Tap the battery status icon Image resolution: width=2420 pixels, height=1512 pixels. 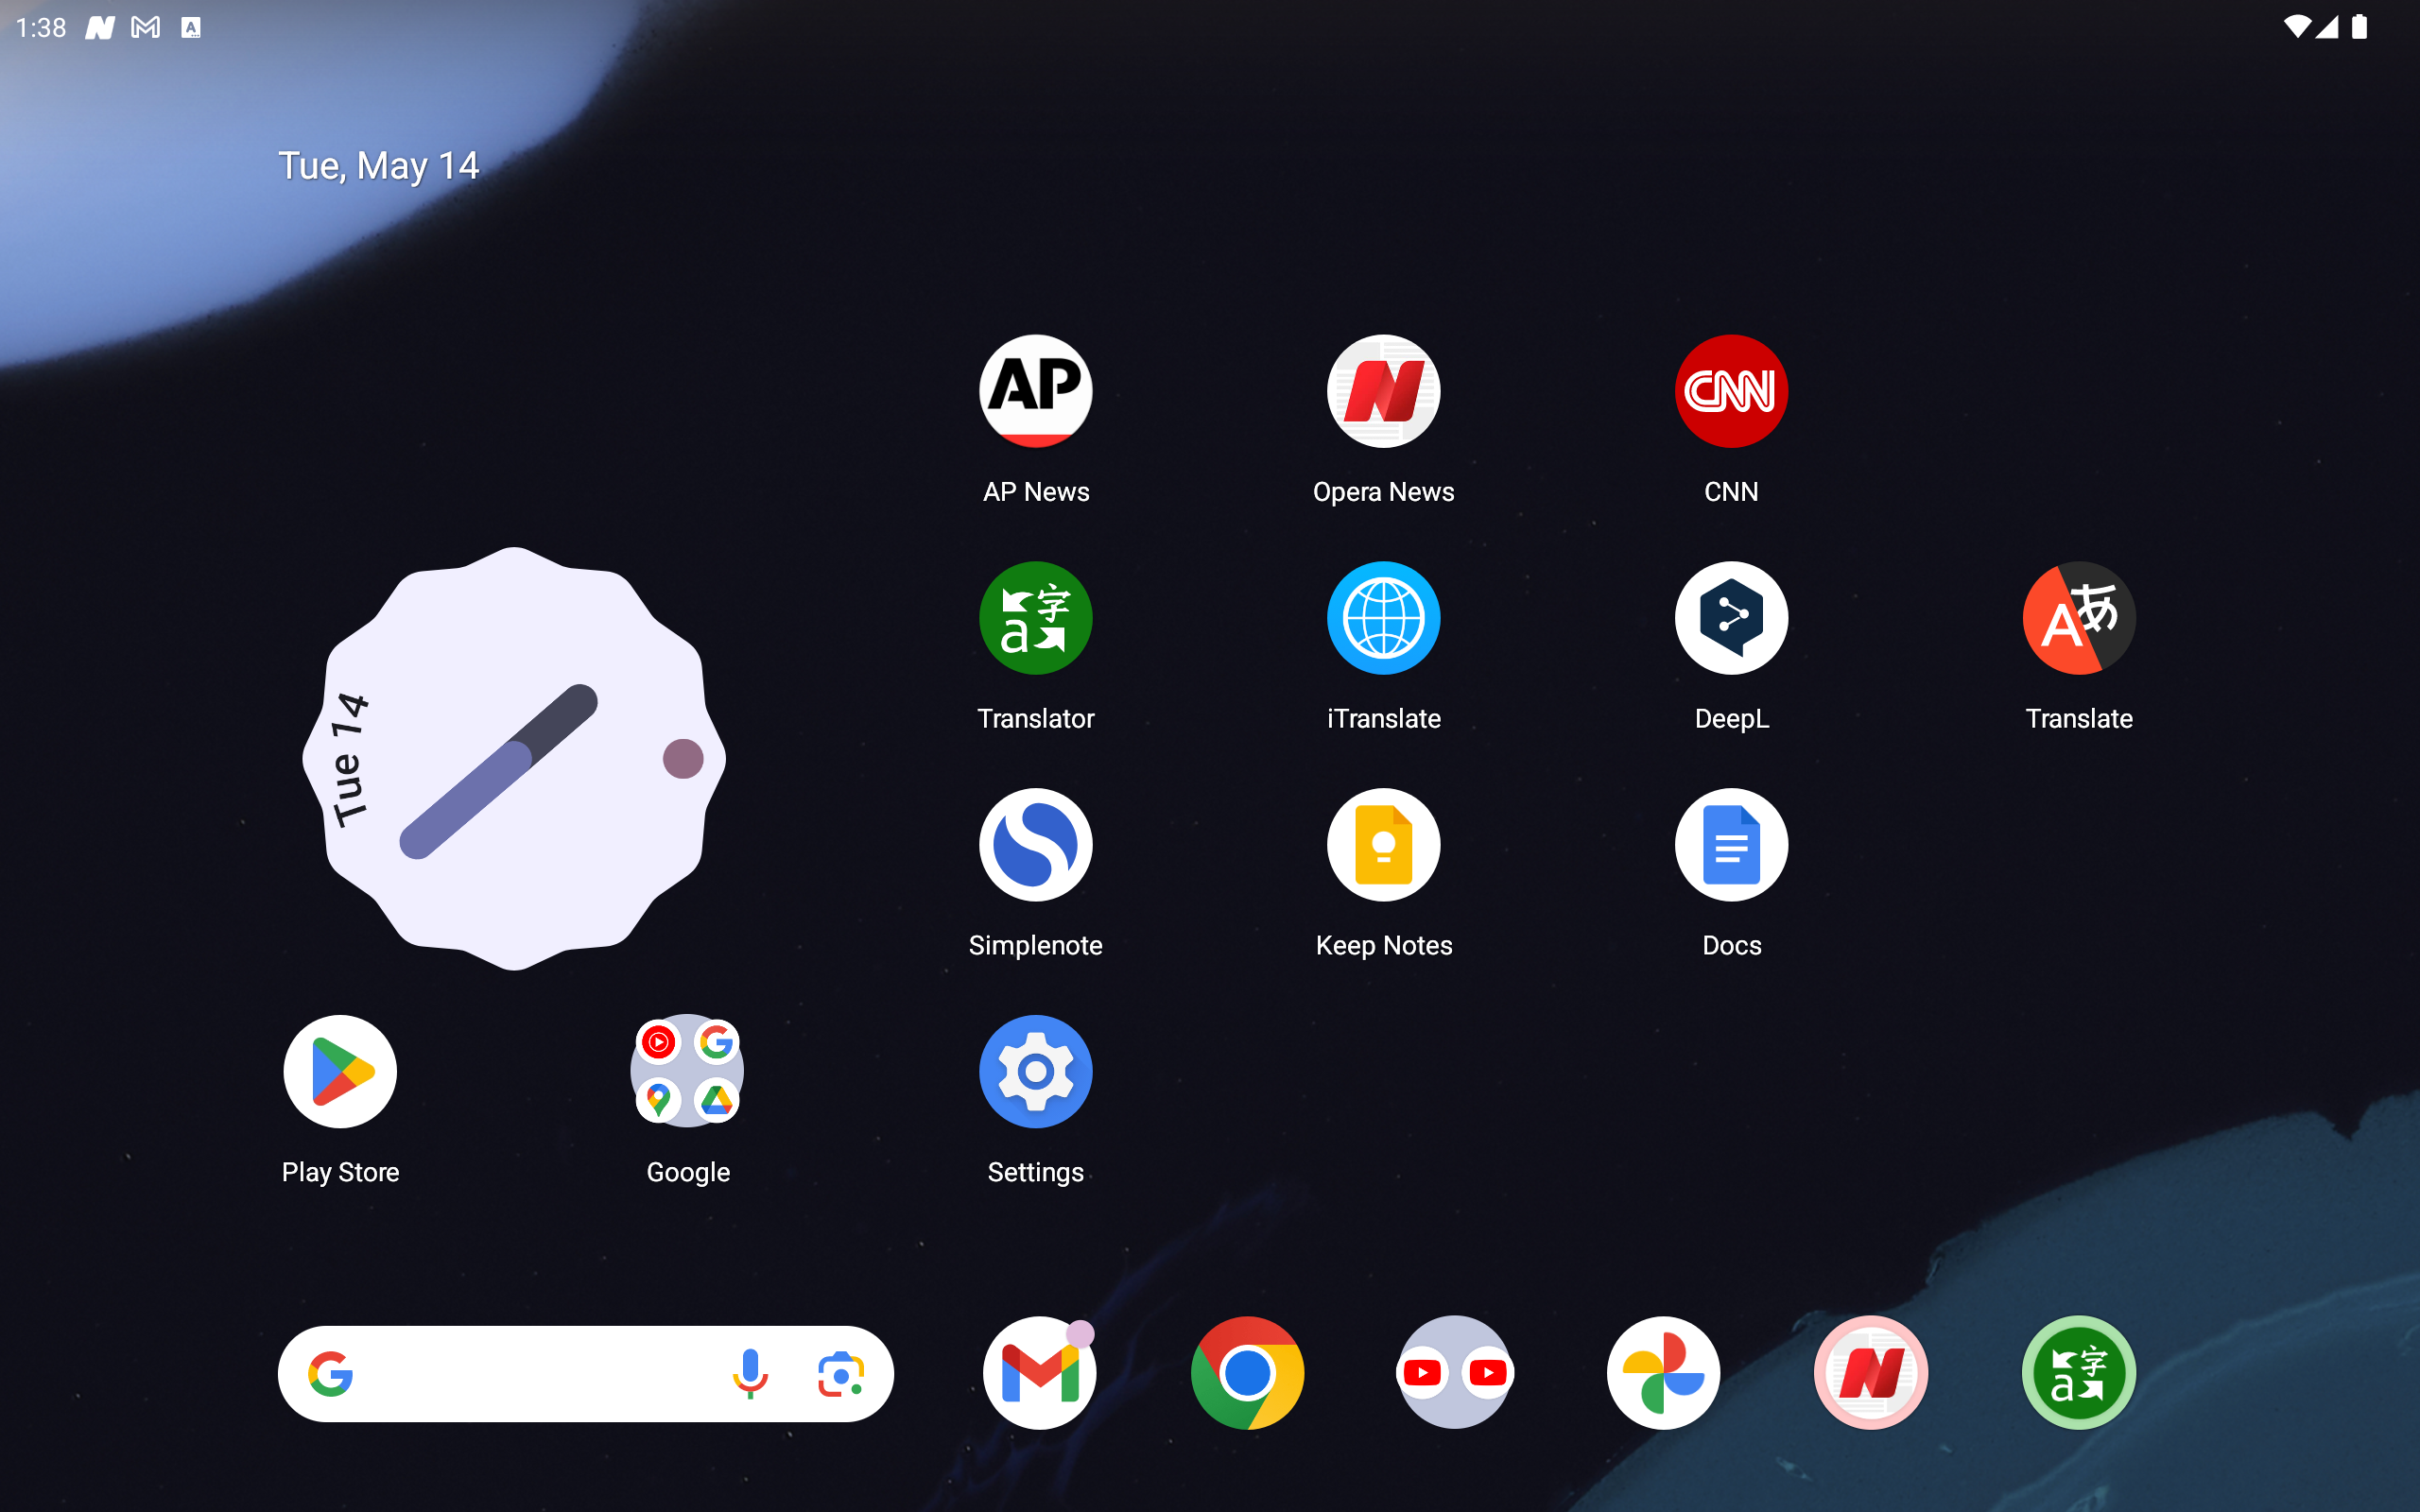tap(2359, 27)
